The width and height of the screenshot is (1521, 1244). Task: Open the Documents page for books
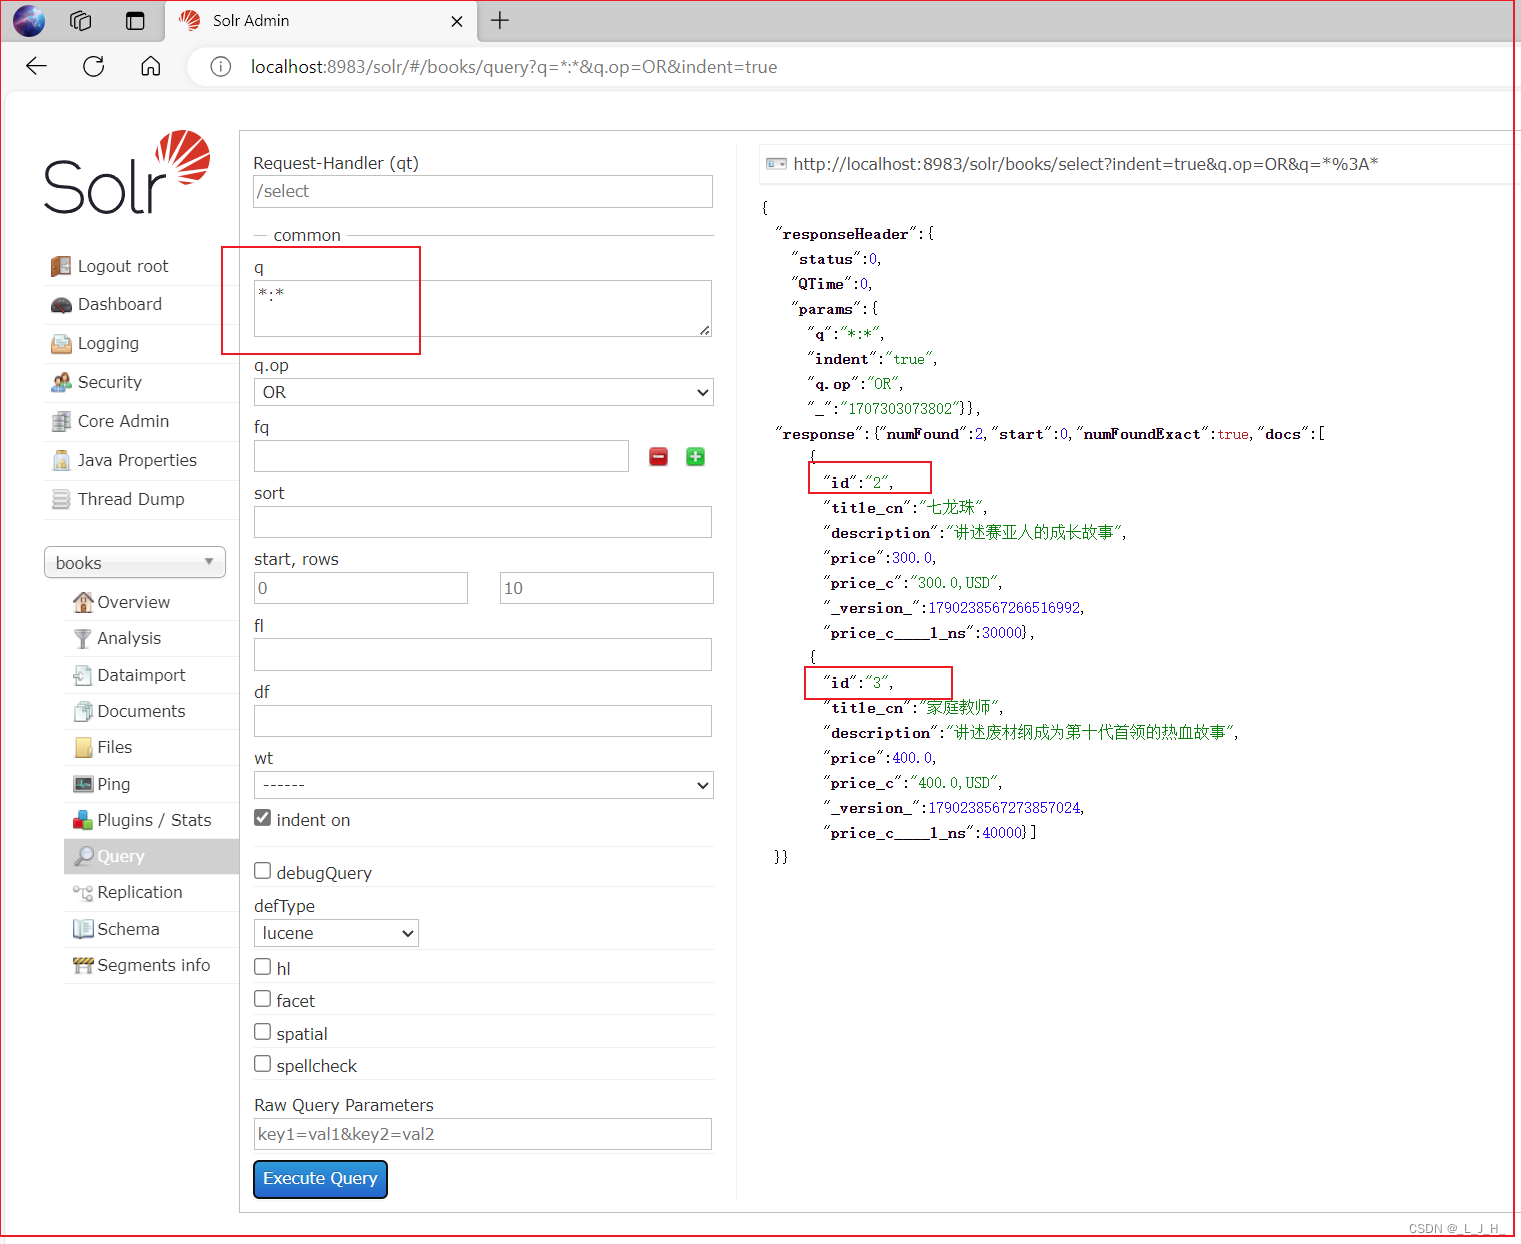point(141,711)
